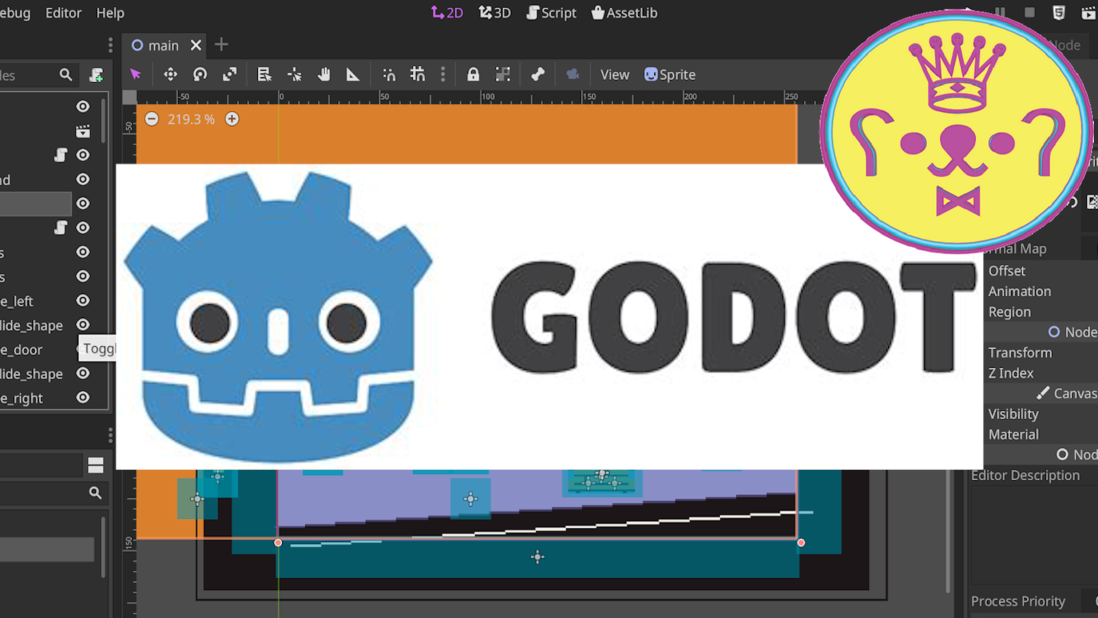The image size is (1098, 618).
Task: Choose the Rotate Mode tool
Action: click(200, 74)
